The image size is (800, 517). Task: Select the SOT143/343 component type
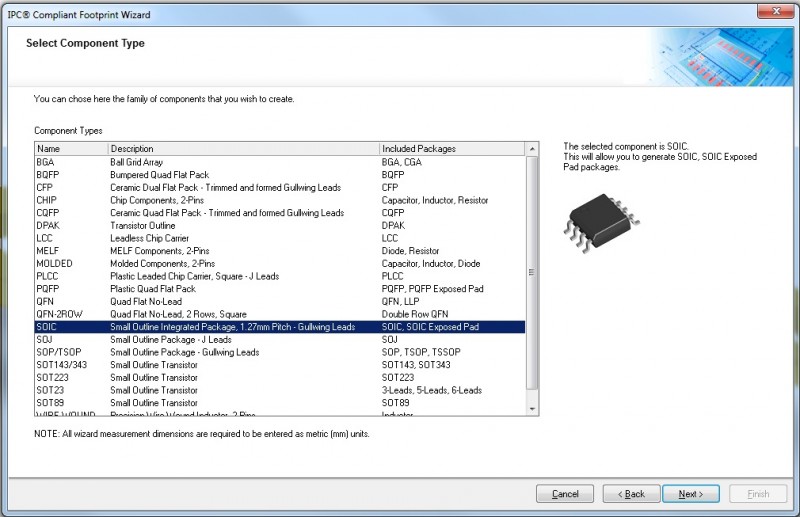point(280,365)
